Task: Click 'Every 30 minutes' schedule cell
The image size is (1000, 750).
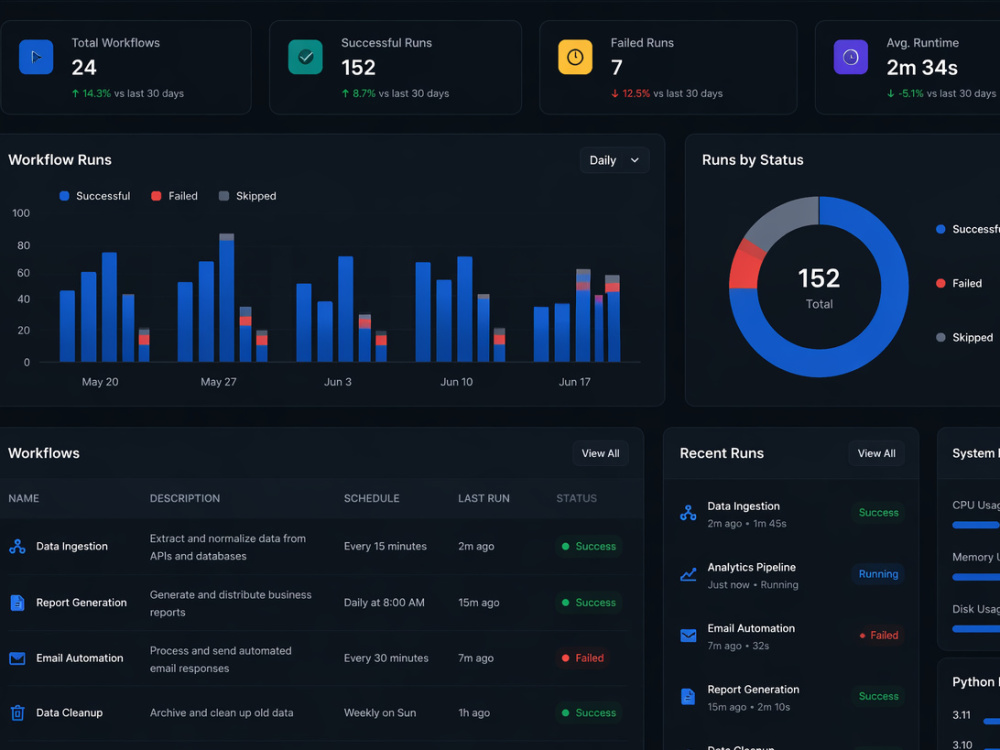Action: coord(386,658)
